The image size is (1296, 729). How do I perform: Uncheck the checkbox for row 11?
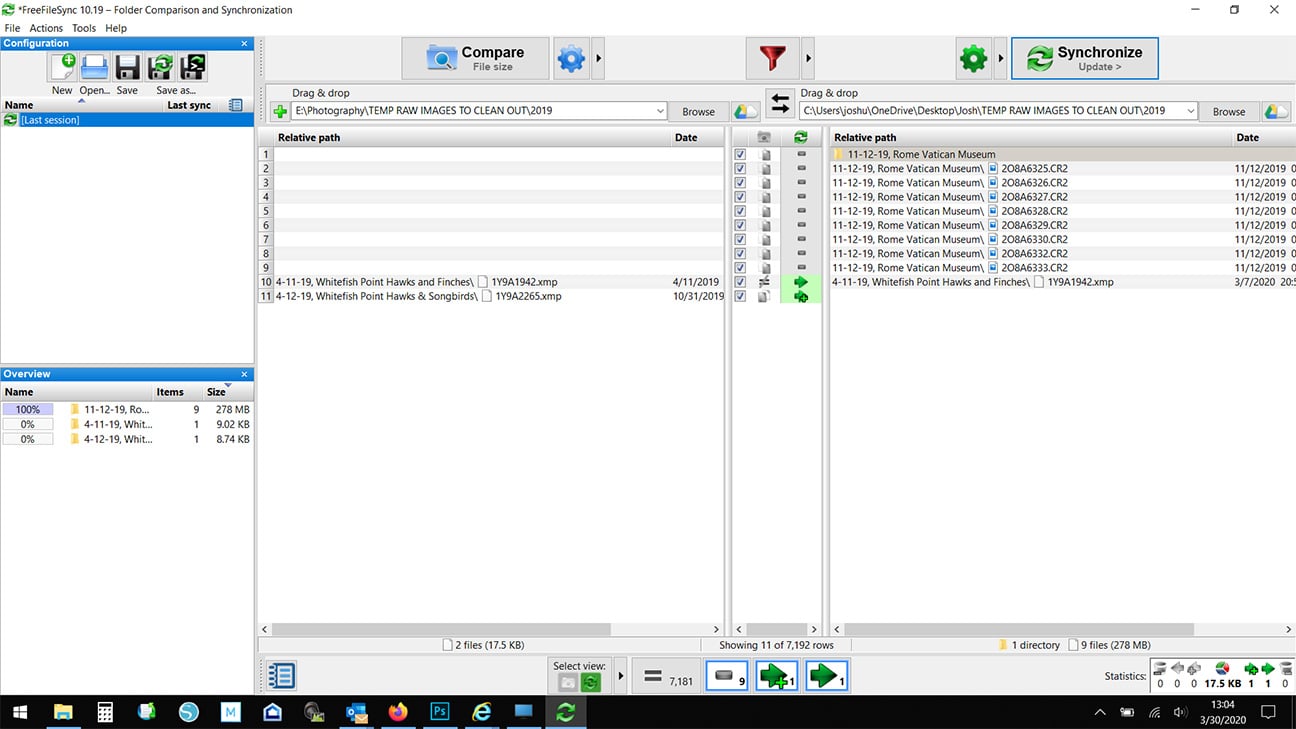tap(740, 296)
